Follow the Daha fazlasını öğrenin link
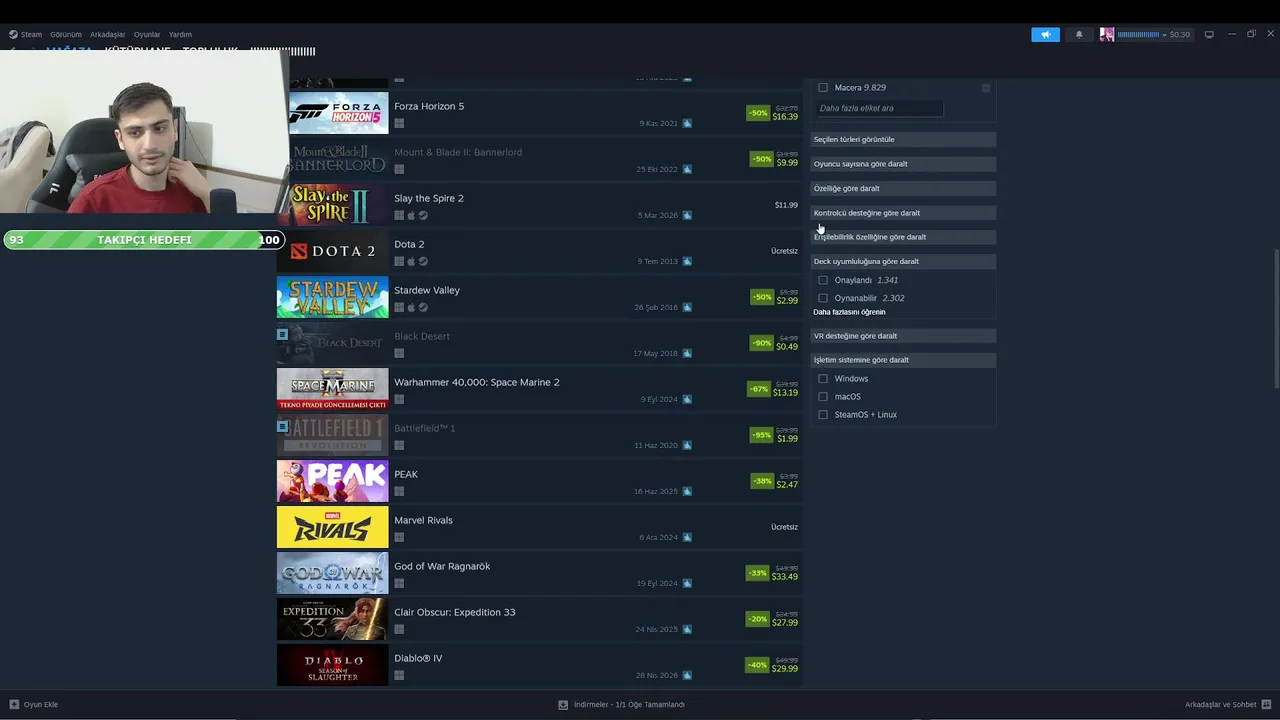 [849, 312]
